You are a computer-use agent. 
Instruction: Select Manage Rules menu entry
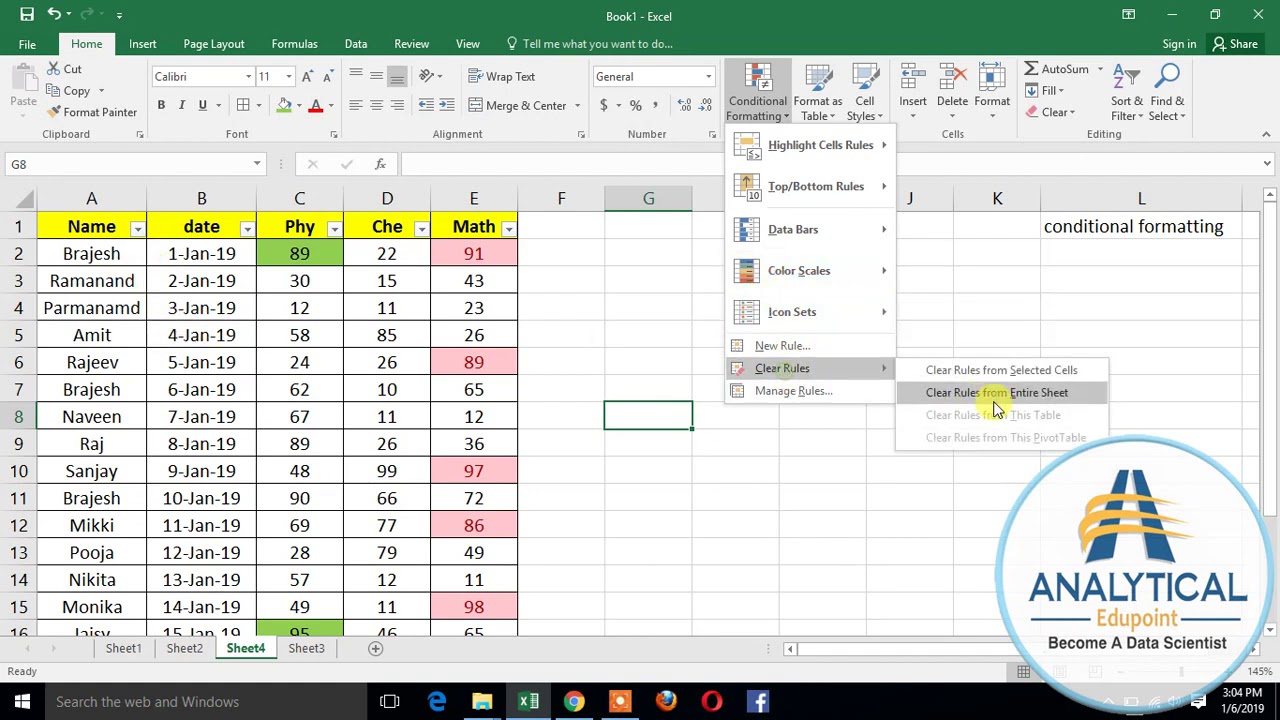click(810, 391)
